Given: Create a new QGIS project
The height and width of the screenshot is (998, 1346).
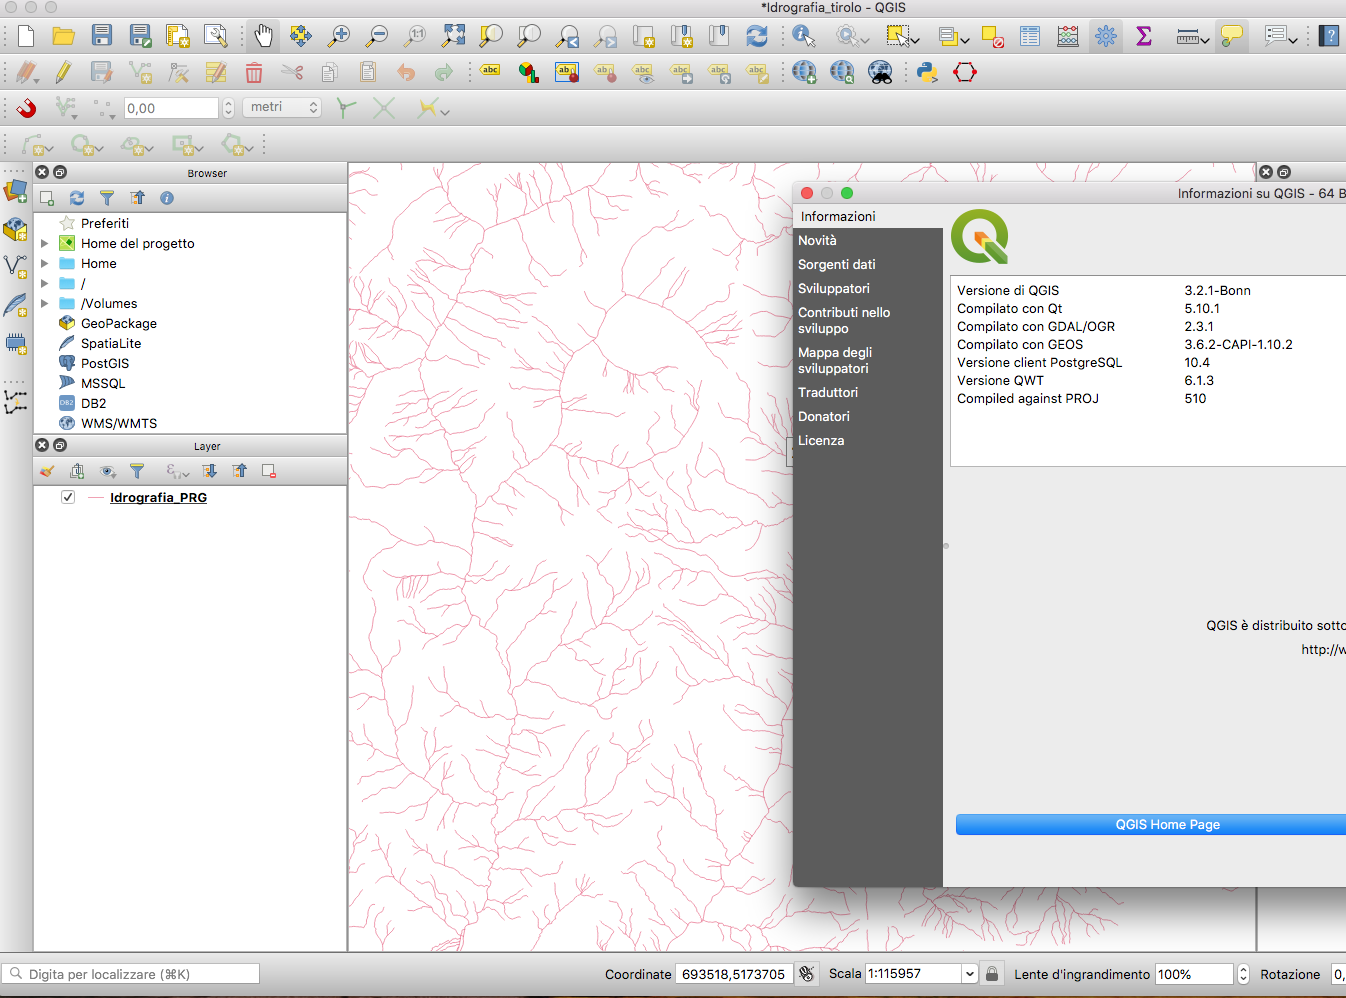Looking at the screenshot, I should 26,36.
